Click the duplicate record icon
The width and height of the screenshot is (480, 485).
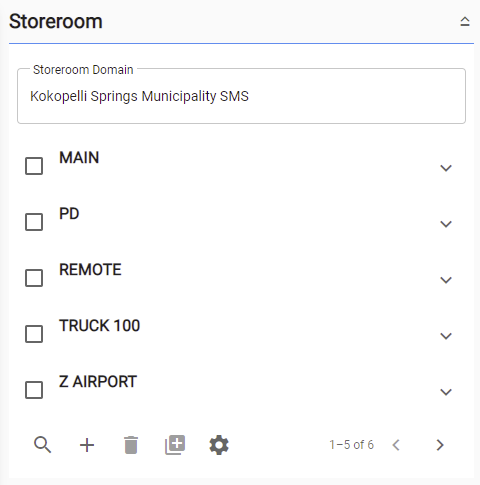tap(175, 445)
